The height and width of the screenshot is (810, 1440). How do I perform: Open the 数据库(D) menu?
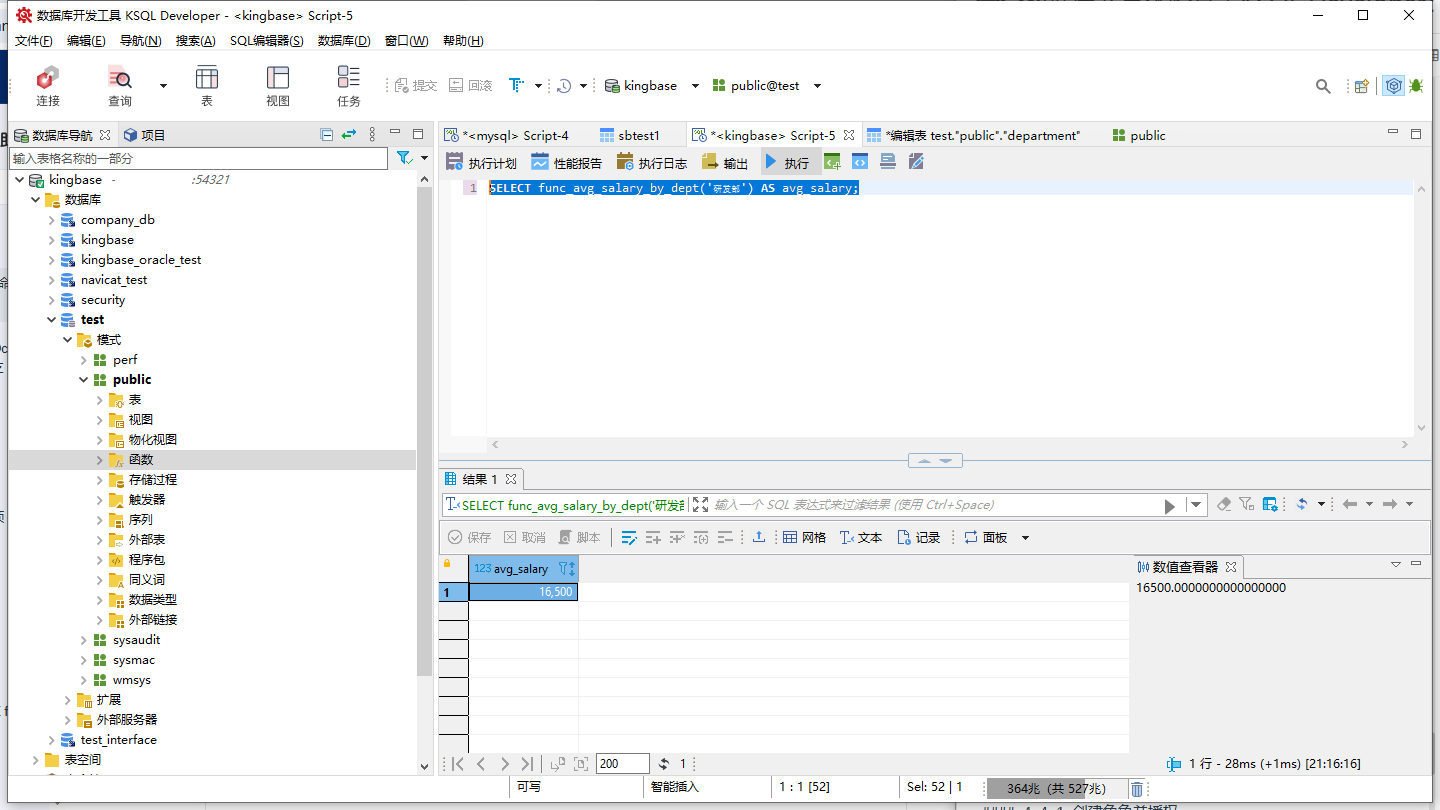click(x=343, y=41)
